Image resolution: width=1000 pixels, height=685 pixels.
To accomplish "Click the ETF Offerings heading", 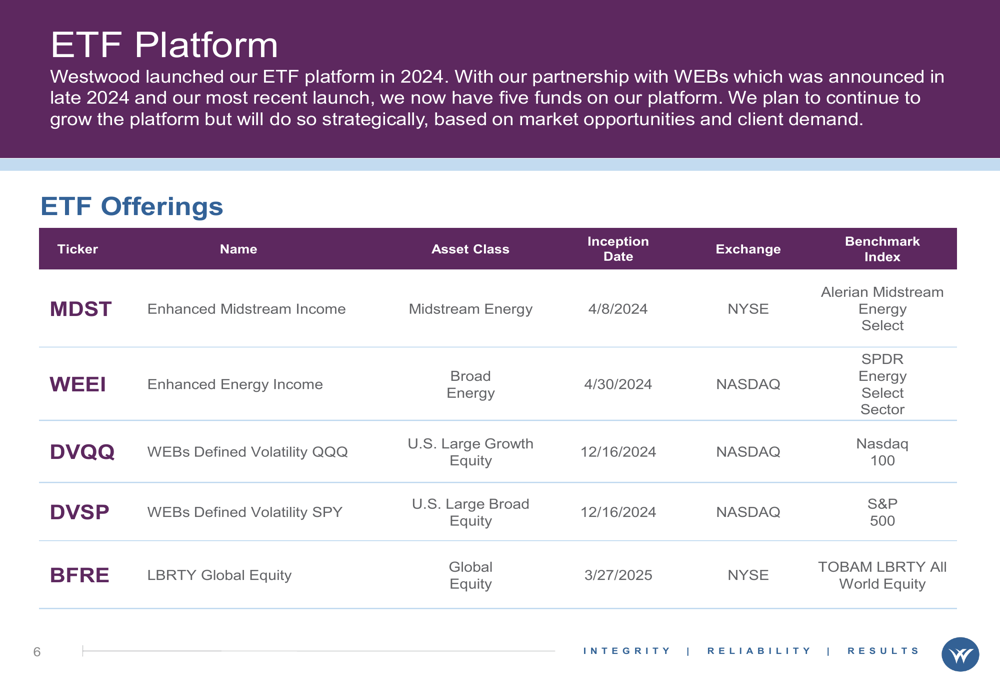I will coord(131,207).
